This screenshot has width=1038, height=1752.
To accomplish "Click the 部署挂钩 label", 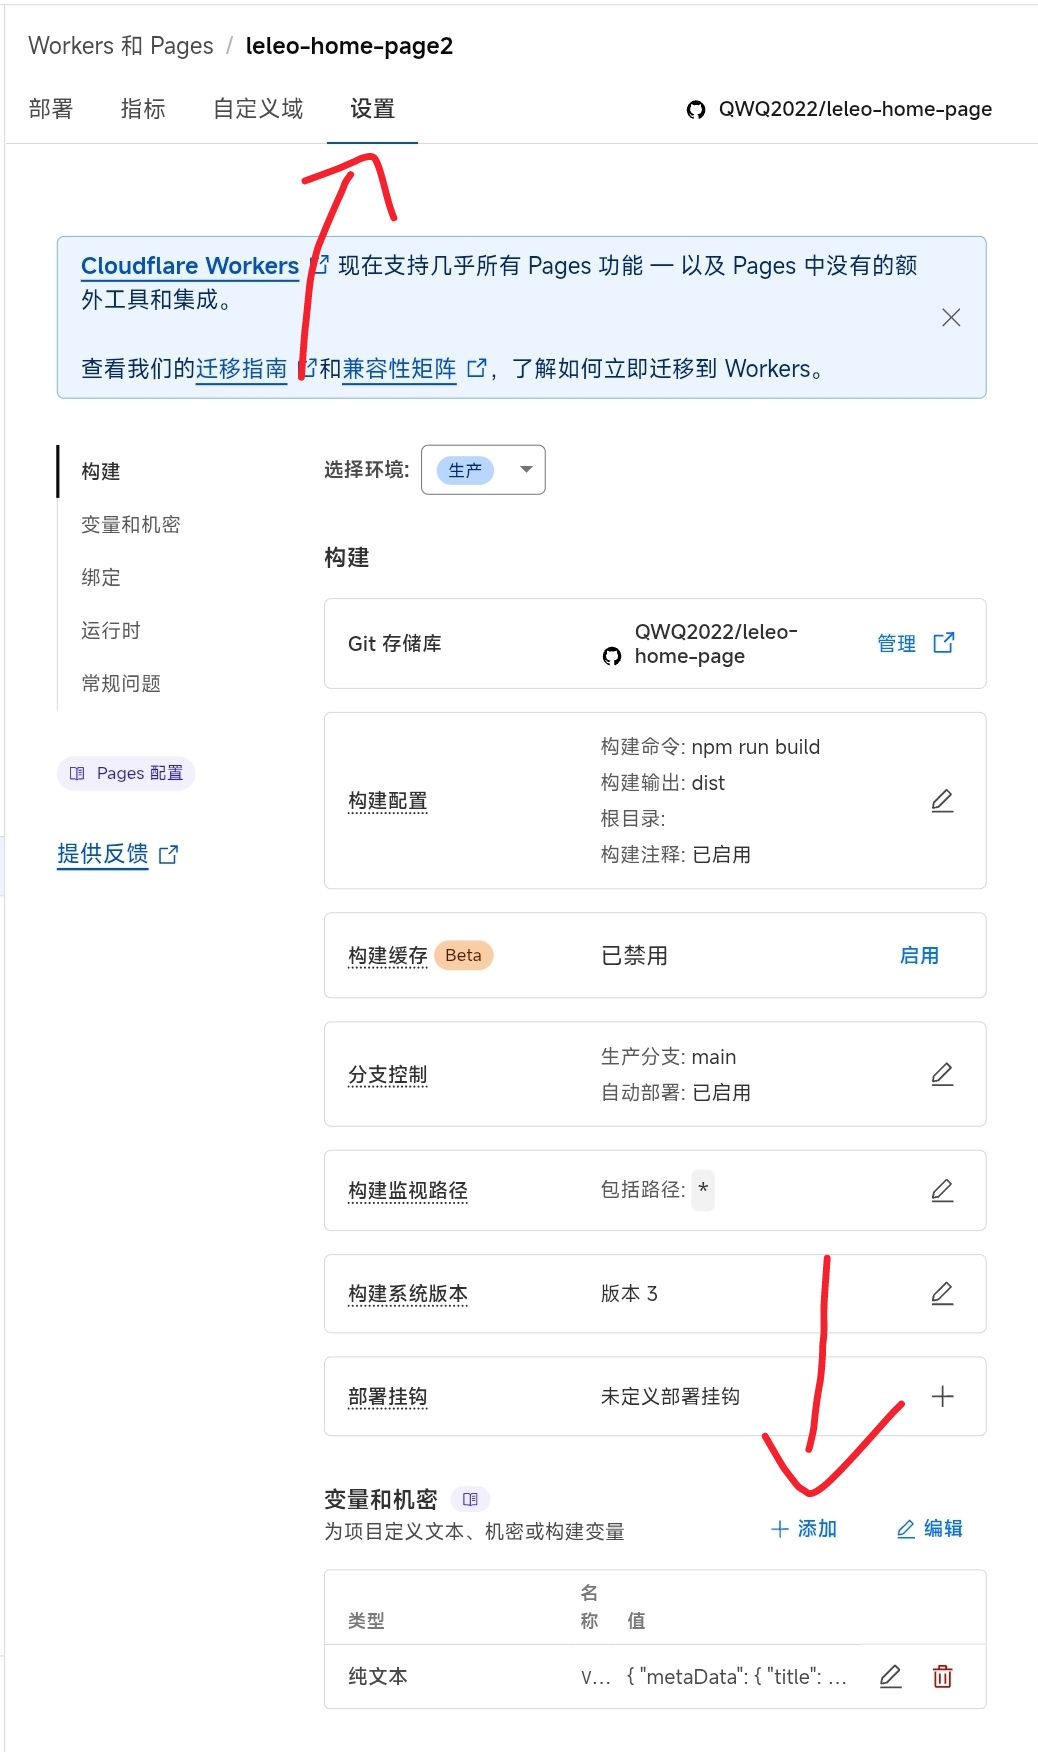I will [x=388, y=1397].
